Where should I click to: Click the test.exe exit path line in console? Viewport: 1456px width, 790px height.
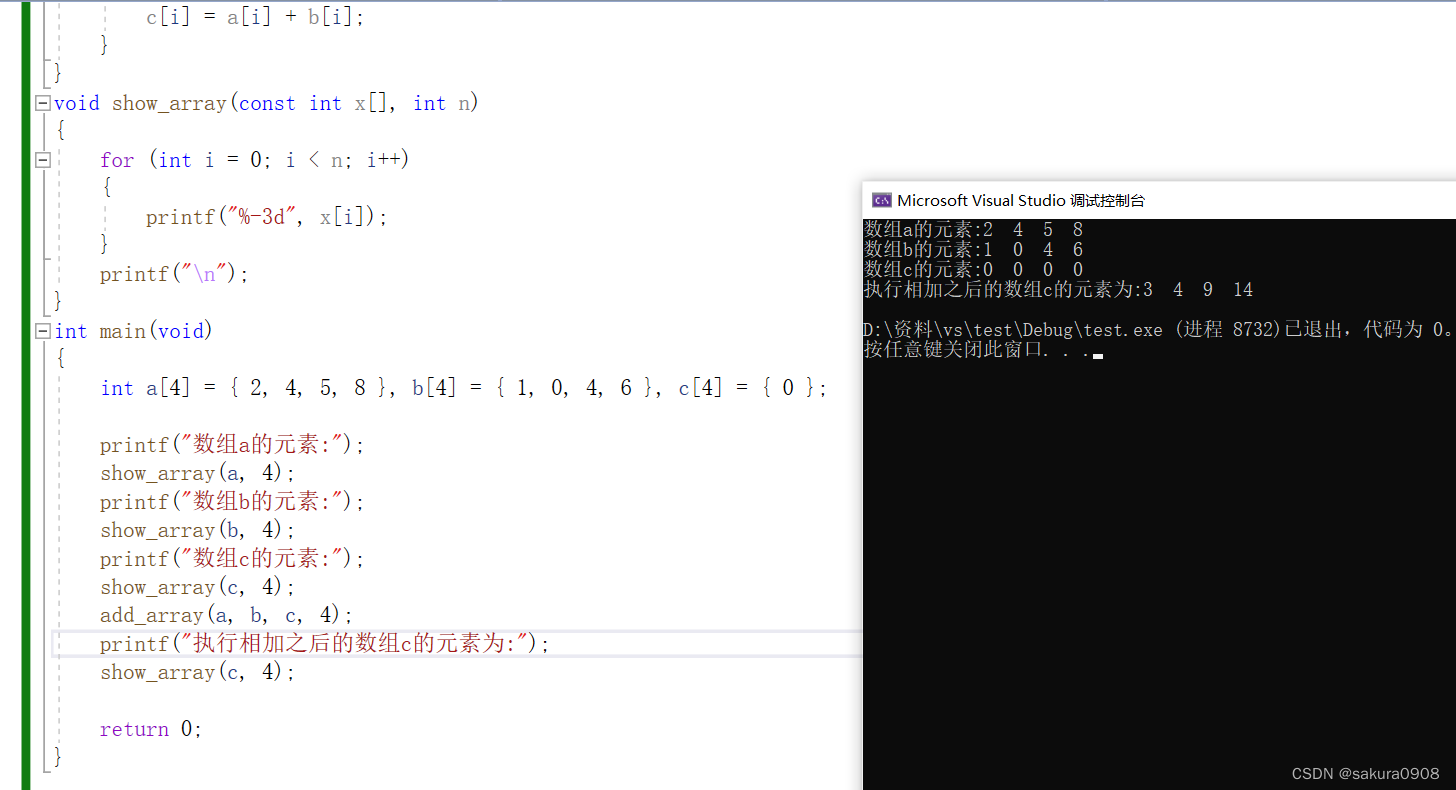coord(1158,330)
